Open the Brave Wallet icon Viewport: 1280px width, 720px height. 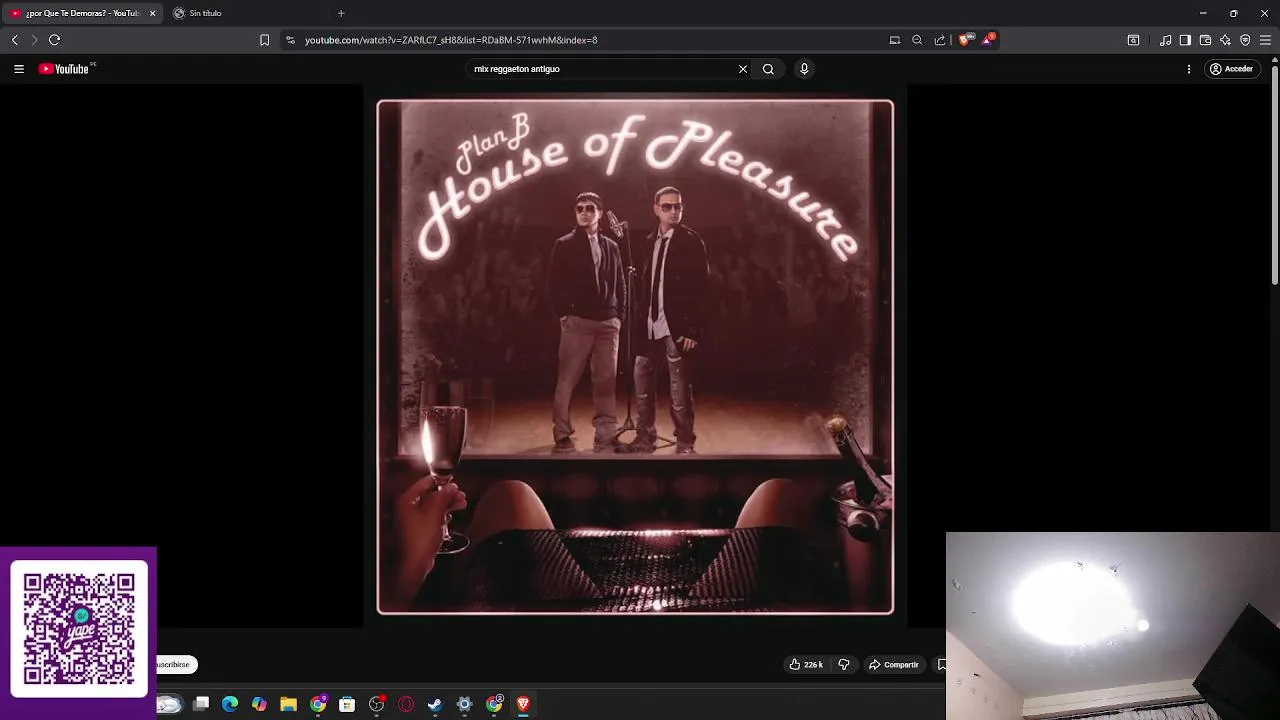pos(1205,40)
